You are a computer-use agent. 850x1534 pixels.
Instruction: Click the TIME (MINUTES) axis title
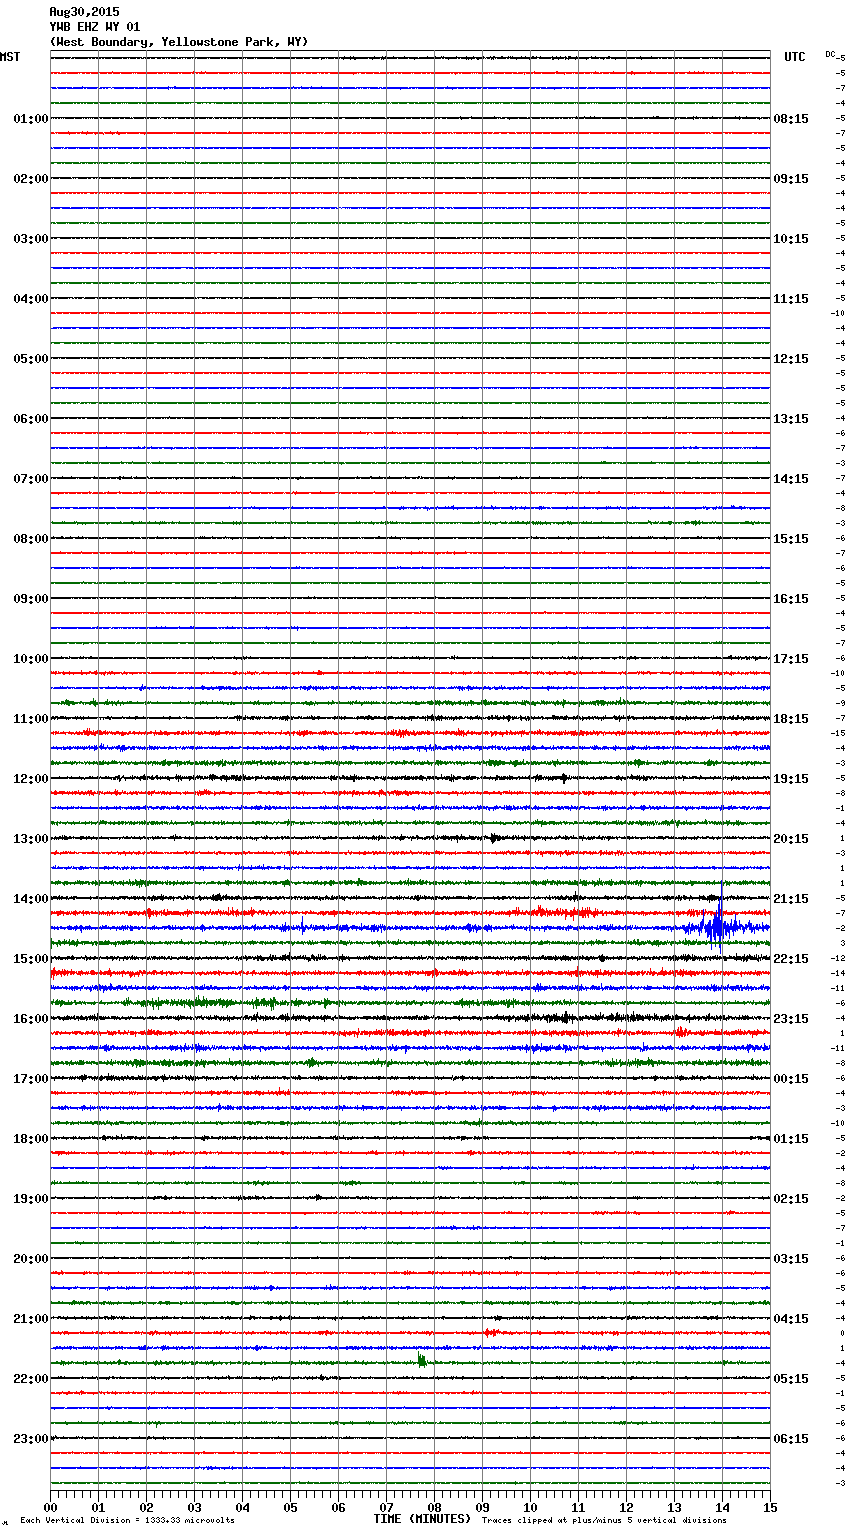coord(422,1519)
